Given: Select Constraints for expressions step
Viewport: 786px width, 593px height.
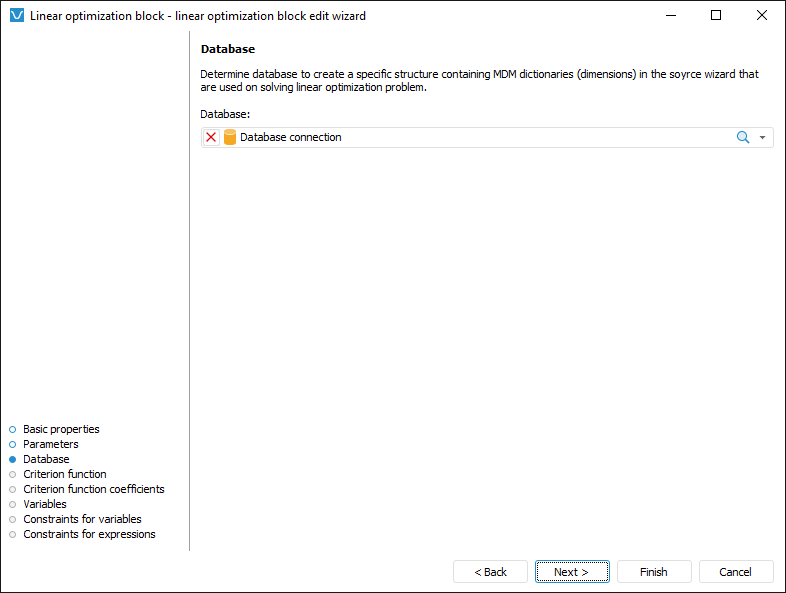Looking at the screenshot, I should click(x=89, y=534).
